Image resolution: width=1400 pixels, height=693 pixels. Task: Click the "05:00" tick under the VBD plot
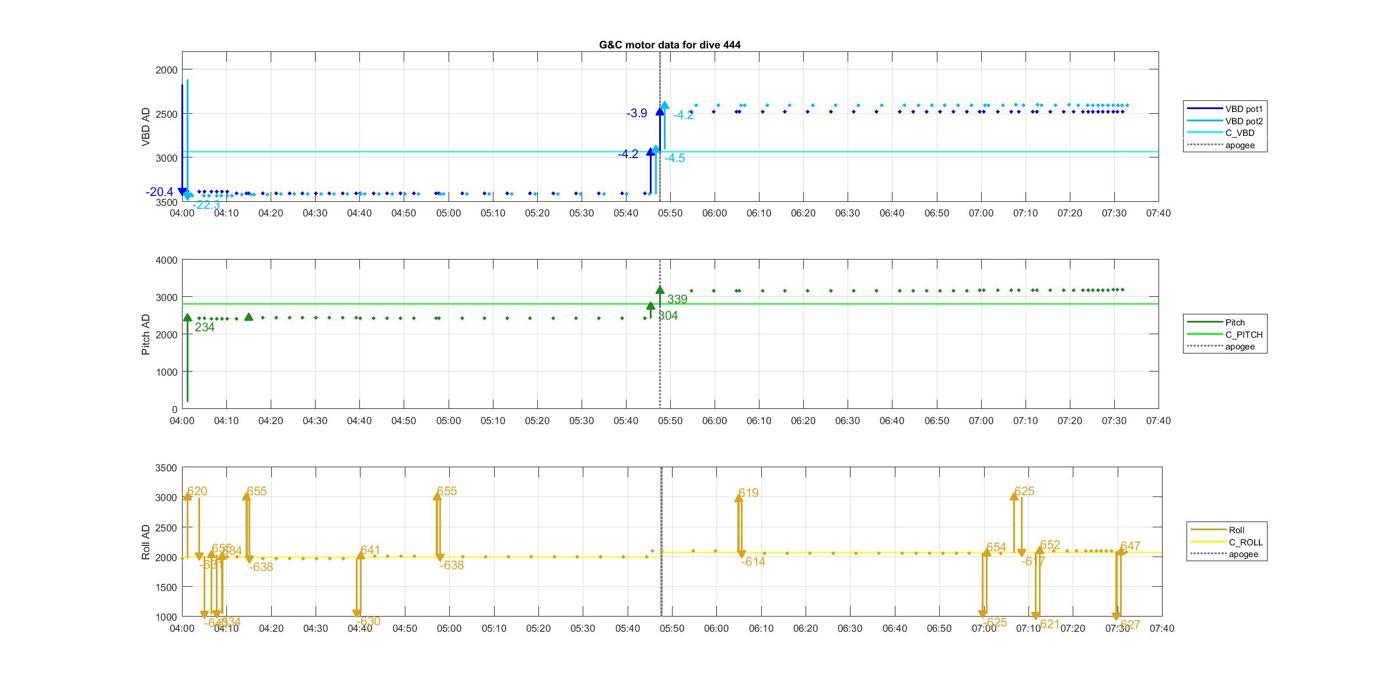[x=448, y=213]
